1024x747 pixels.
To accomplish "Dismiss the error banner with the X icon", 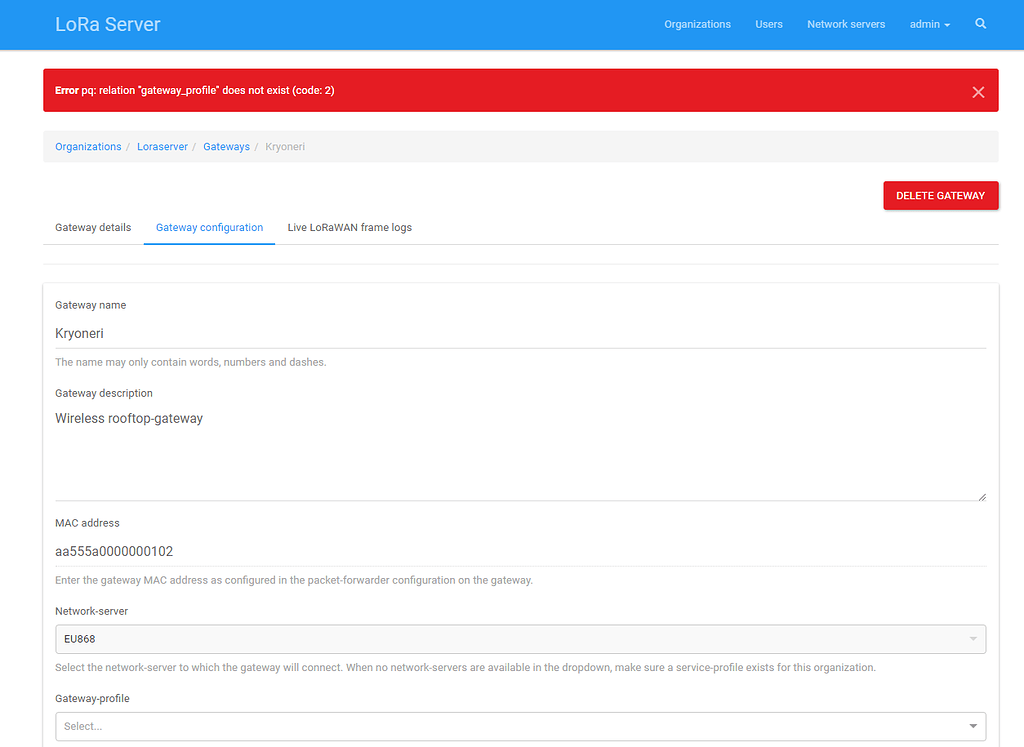I will [x=978, y=91].
